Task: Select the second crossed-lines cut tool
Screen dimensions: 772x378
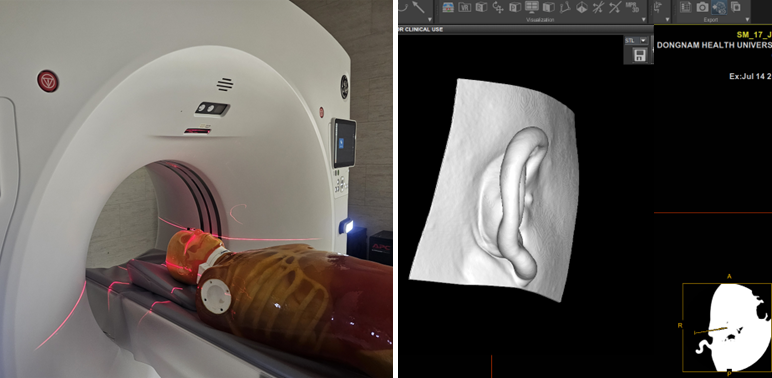Action: pyautogui.click(x=615, y=7)
